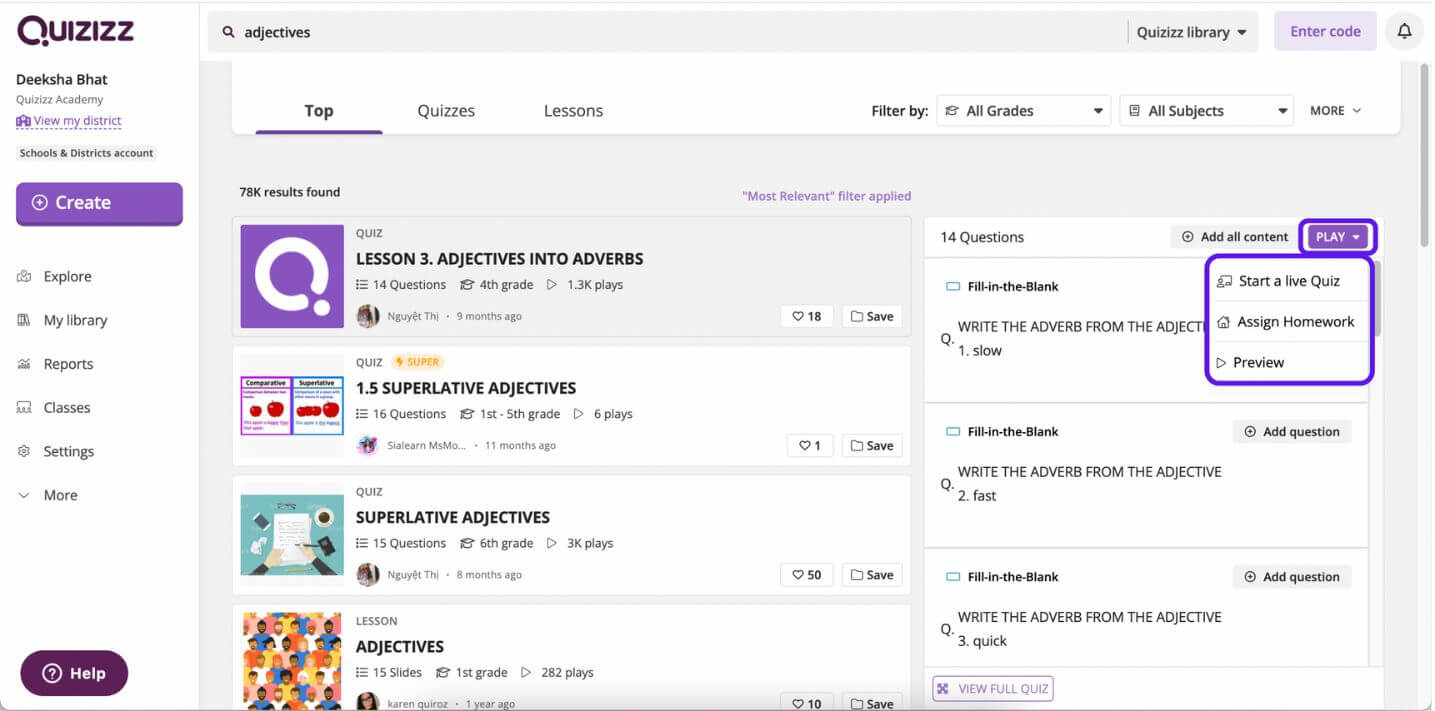The width and height of the screenshot is (1435, 711).
Task: Like the Superlative Adjectives quiz with 50 hearts
Action: pos(806,575)
